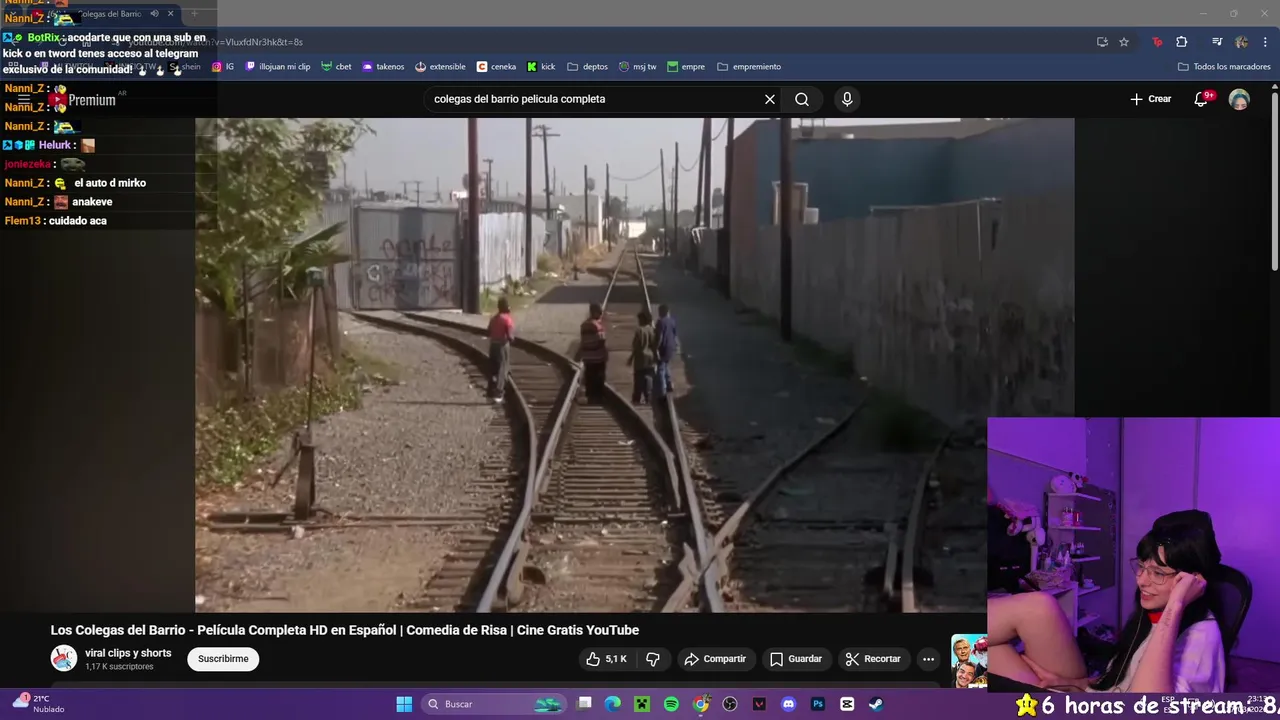Click recommended video thumbnail beside actions
Screen dimensions: 1280x720
pyautogui.click(x=968, y=661)
